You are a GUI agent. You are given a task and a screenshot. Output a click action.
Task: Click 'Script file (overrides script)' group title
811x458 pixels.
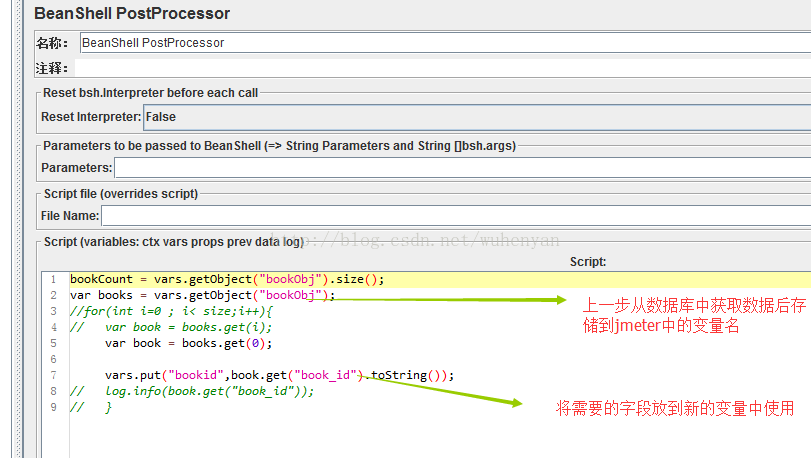[121, 194]
